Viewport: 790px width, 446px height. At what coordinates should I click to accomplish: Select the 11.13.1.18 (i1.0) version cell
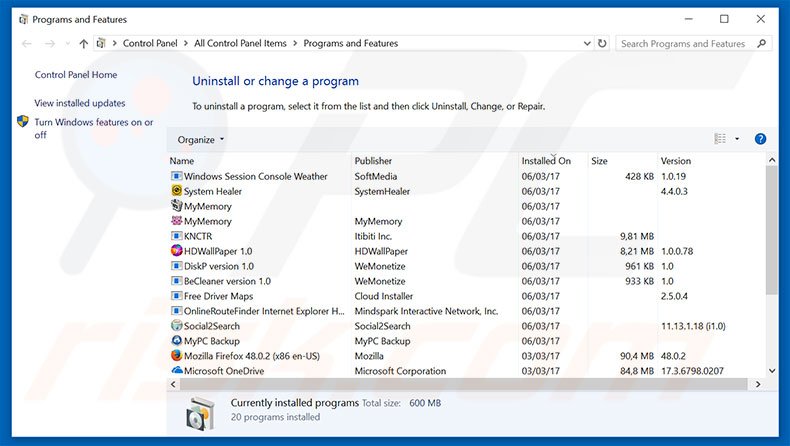tap(693, 326)
